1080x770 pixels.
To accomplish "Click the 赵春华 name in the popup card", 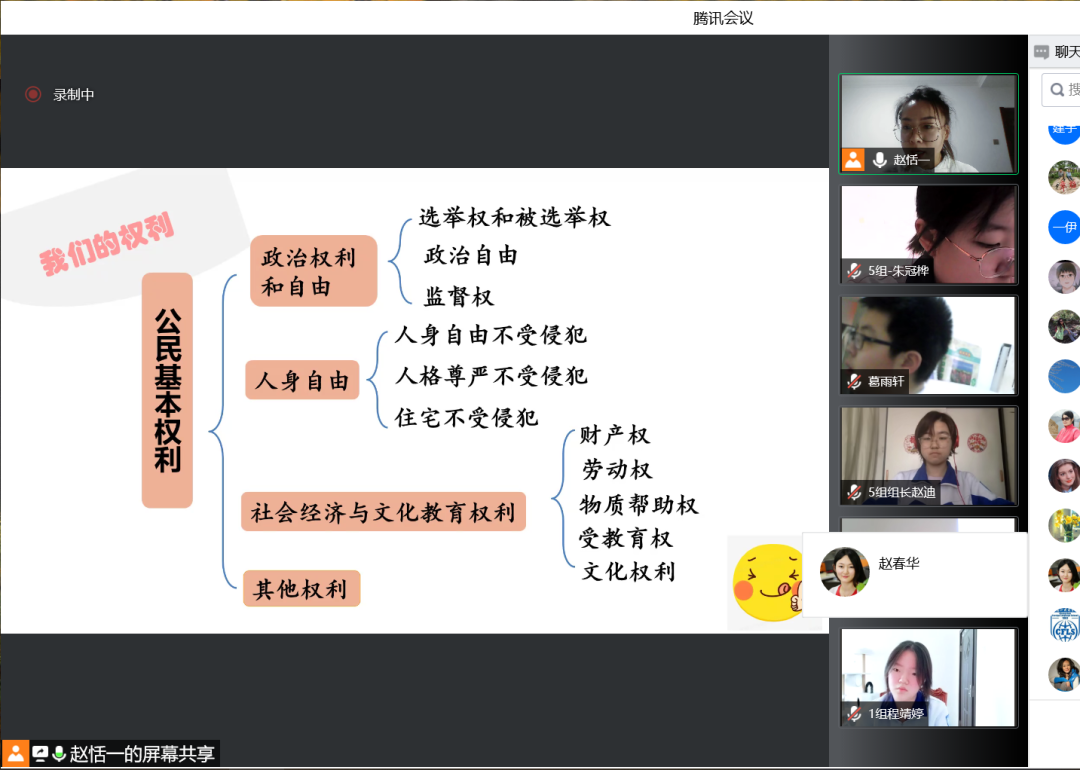I will coord(899,563).
